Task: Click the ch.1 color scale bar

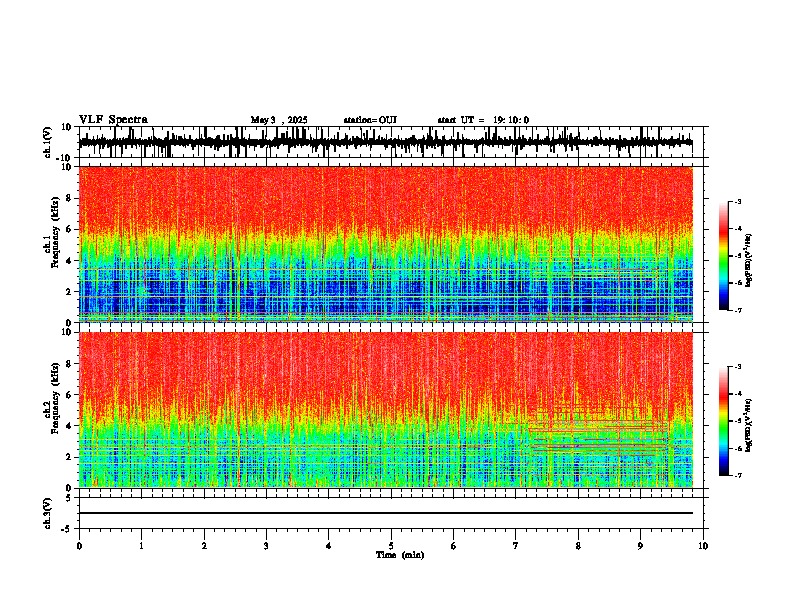Action: 724,256
